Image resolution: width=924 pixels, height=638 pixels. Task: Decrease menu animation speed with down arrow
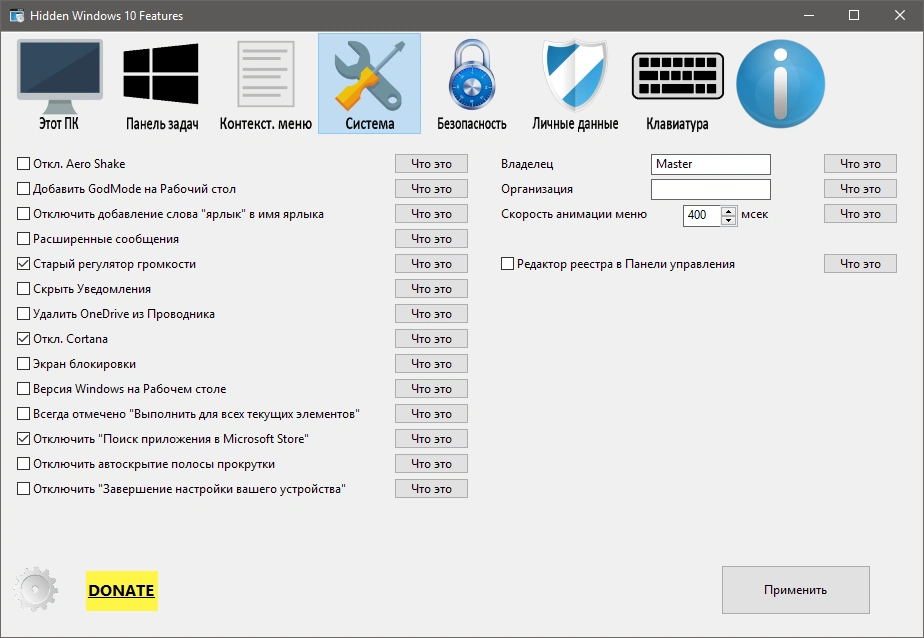tap(729, 220)
